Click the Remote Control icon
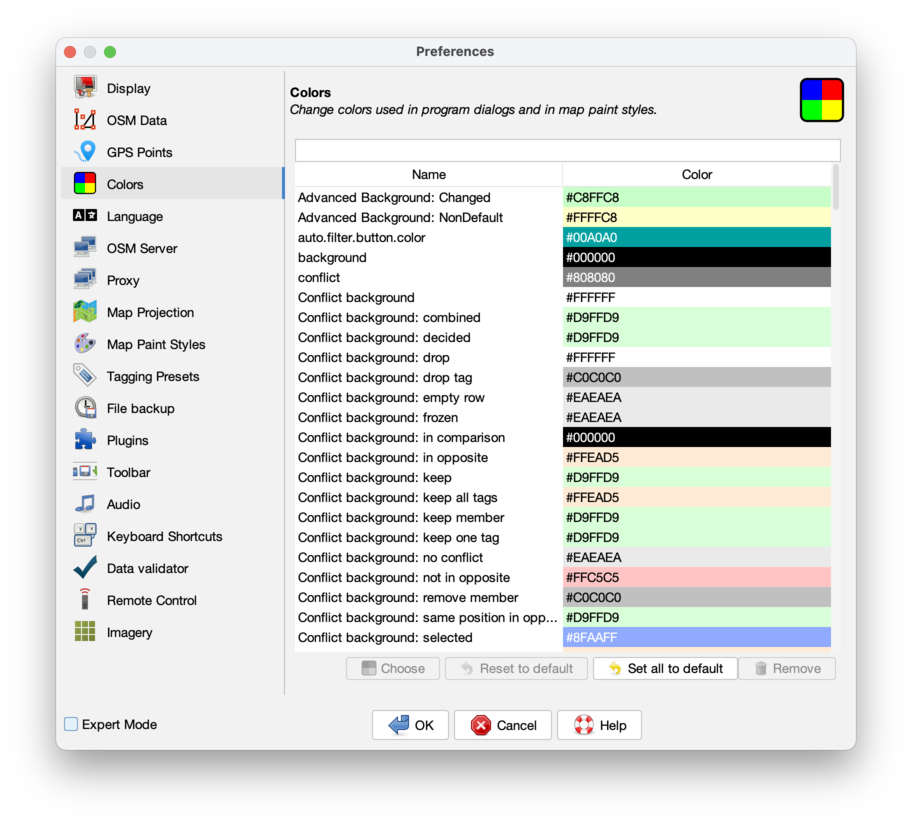Viewport: 912px width, 824px height. click(x=84, y=600)
